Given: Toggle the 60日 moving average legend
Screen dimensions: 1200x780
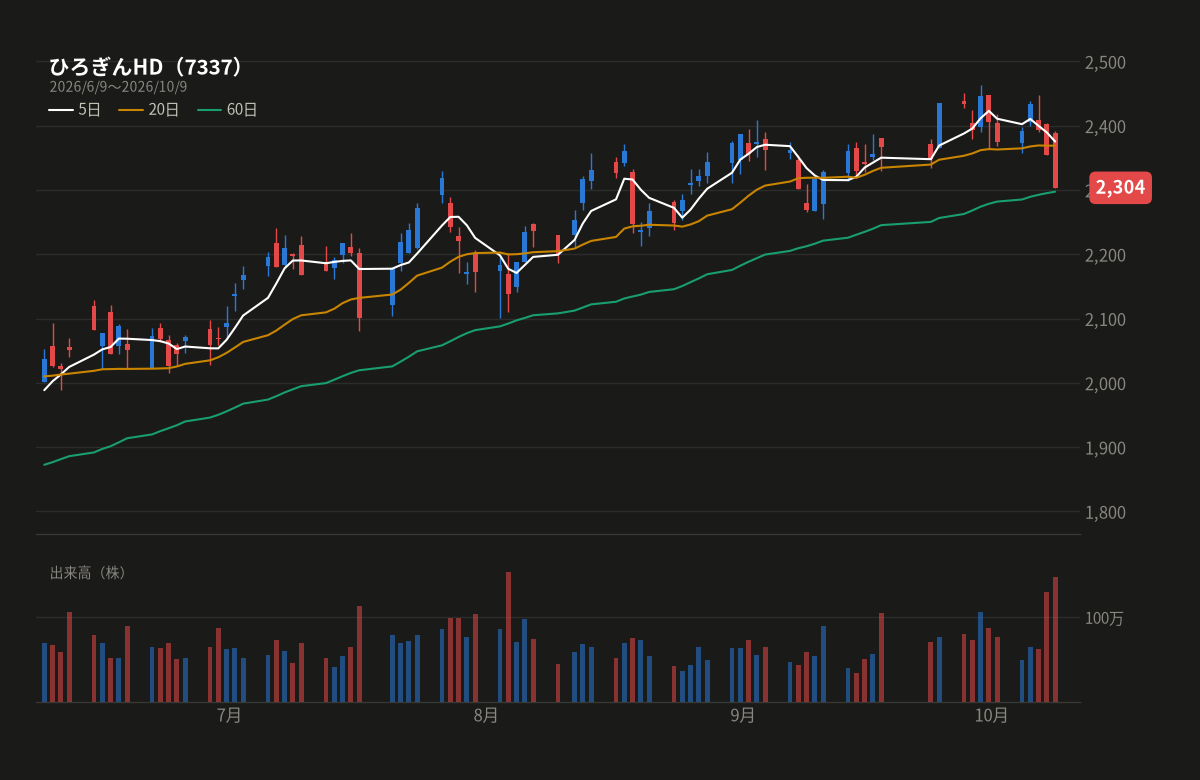Looking at the screenshot, I should [227, 110].
